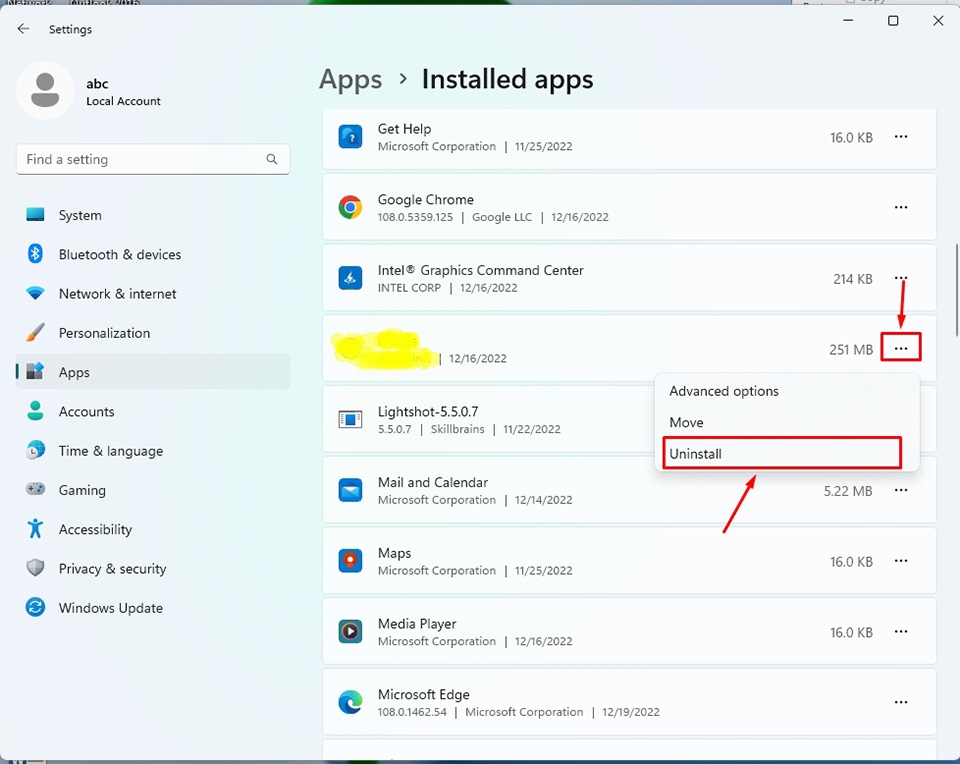Open more options for the 251 MB app
This screenshot has width=960, height=764.
click(x=901, y=348)
